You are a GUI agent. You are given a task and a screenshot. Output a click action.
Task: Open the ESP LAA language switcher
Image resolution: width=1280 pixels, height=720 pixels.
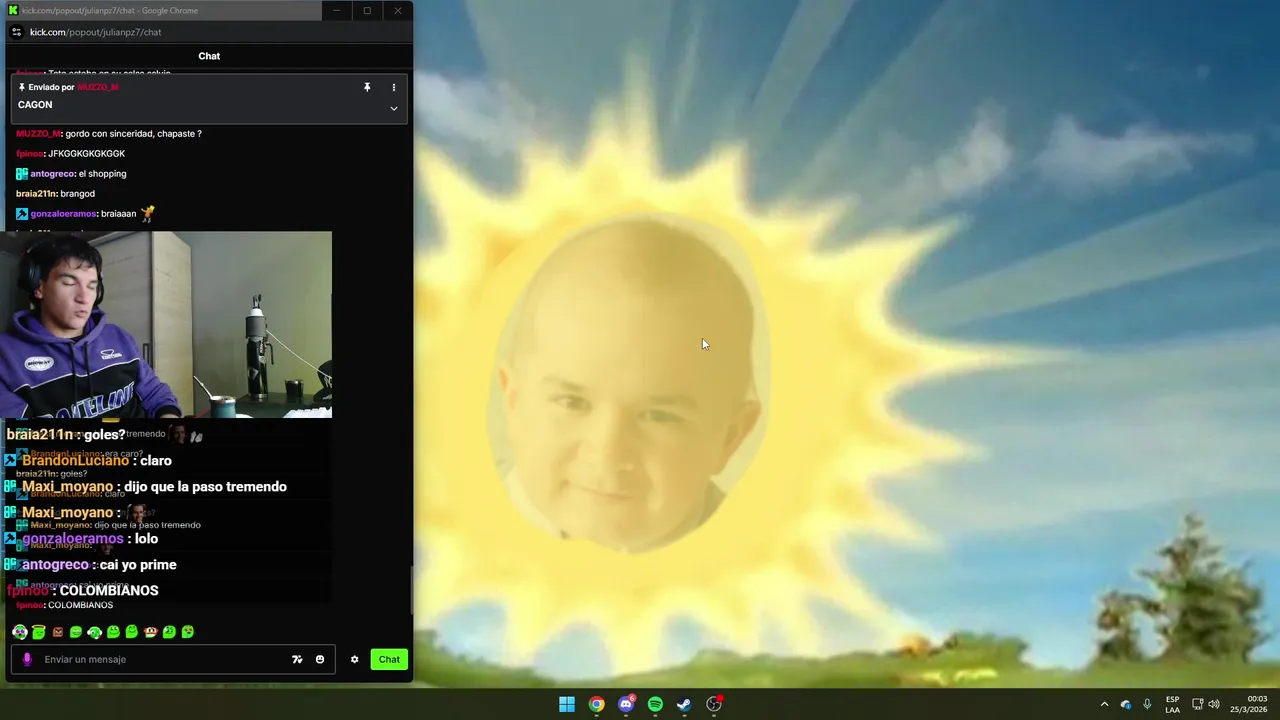pos(1172,704)
